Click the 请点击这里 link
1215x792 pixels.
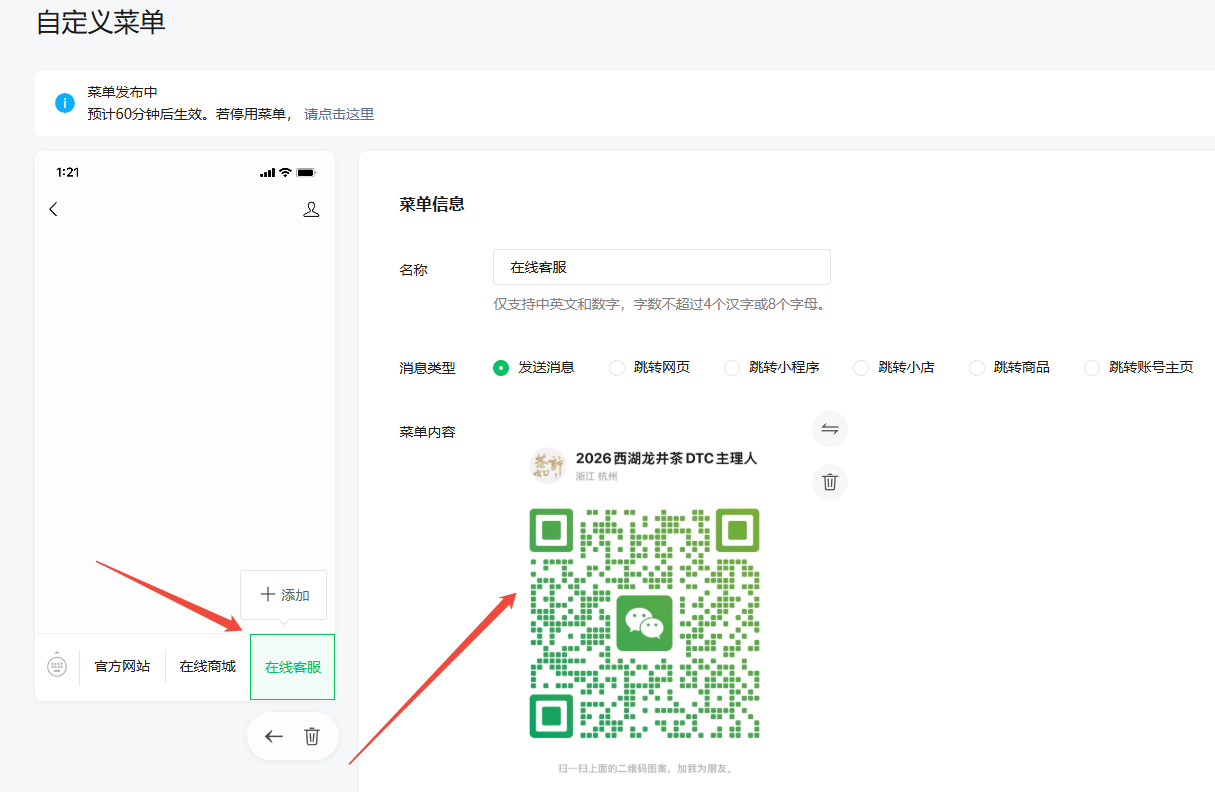(339, 114)
